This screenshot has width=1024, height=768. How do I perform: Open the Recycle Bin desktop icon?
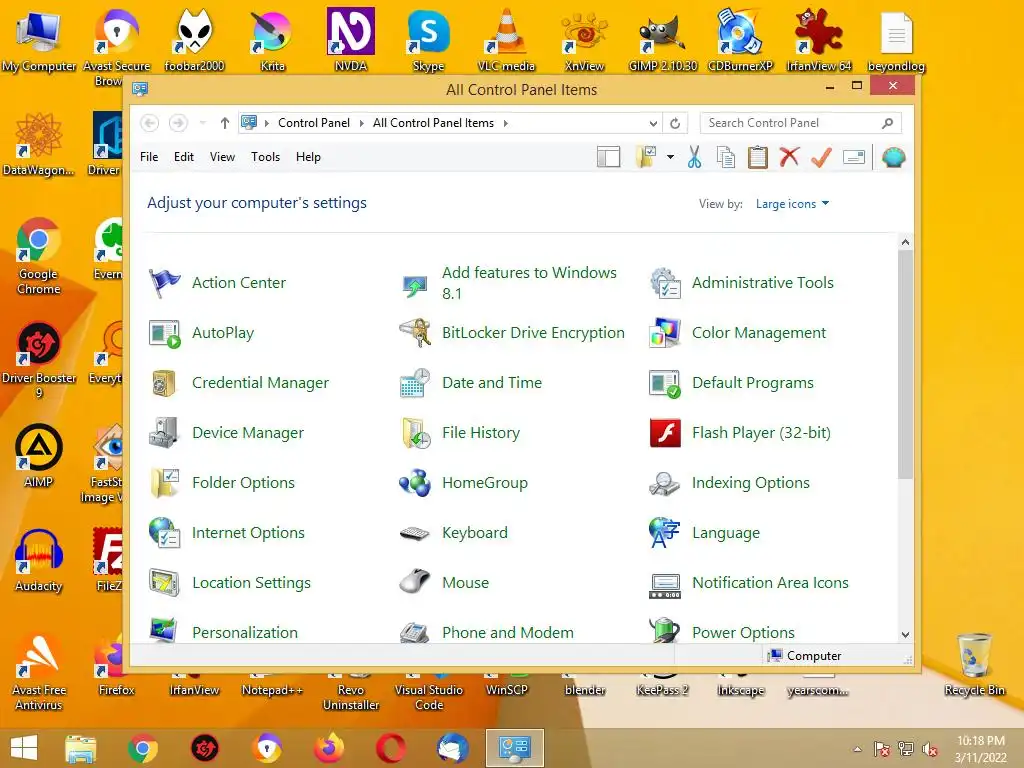tap(974, 664)
